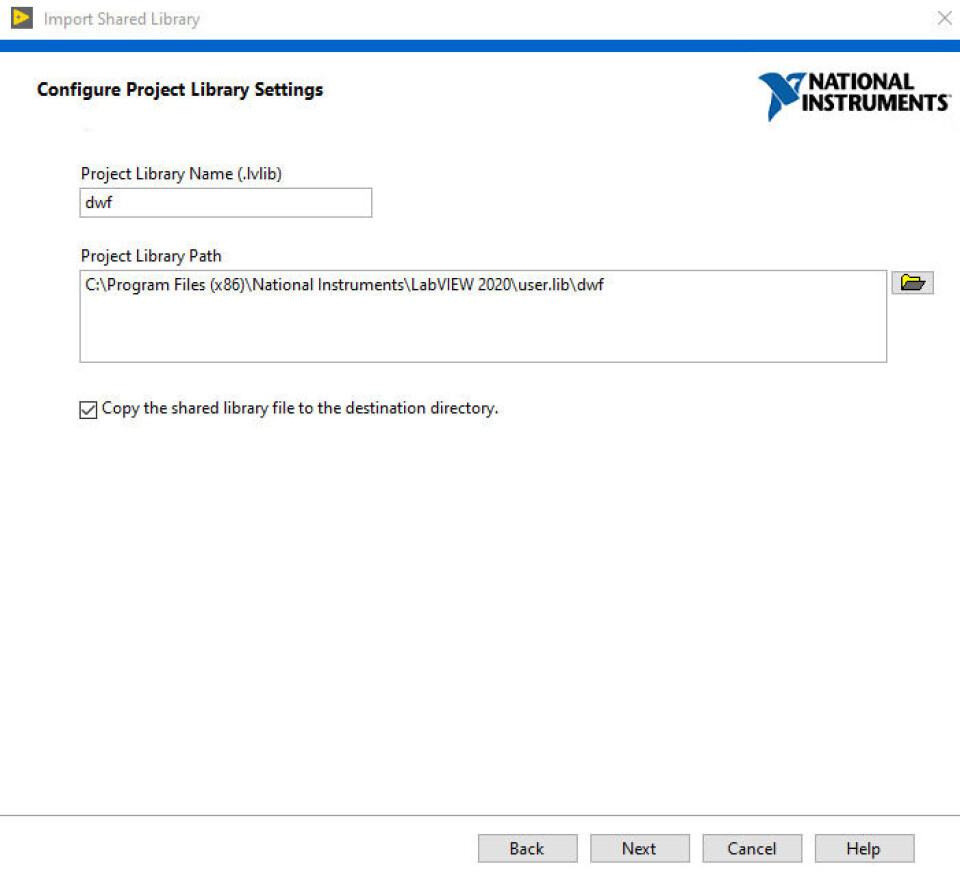Browse for project library path folder
960x886 pixels.
click(912, 283)
